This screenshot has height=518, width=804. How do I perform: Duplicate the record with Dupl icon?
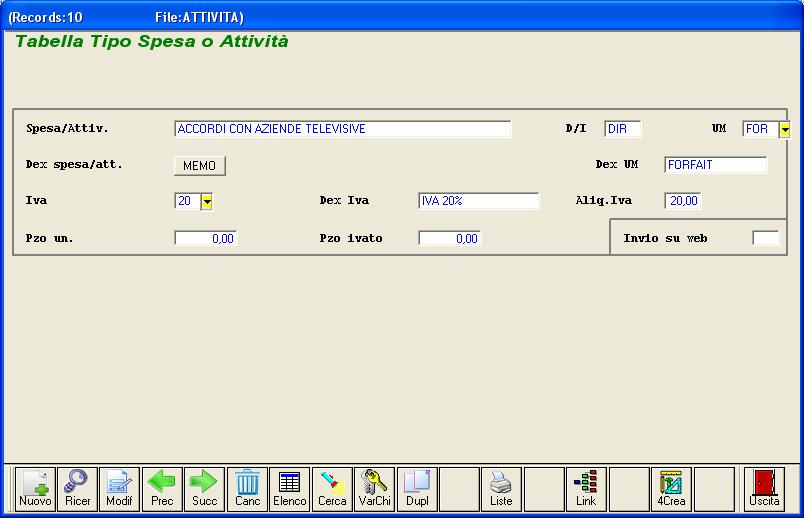click(x=417, y=489)
